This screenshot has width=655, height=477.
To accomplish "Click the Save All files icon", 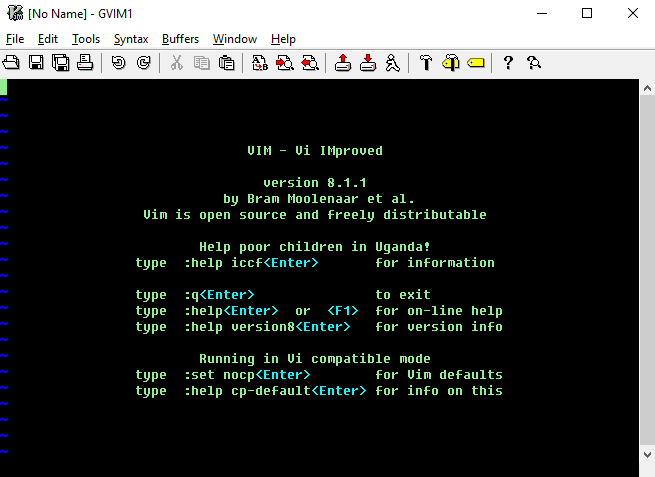I will coord(61,63).
